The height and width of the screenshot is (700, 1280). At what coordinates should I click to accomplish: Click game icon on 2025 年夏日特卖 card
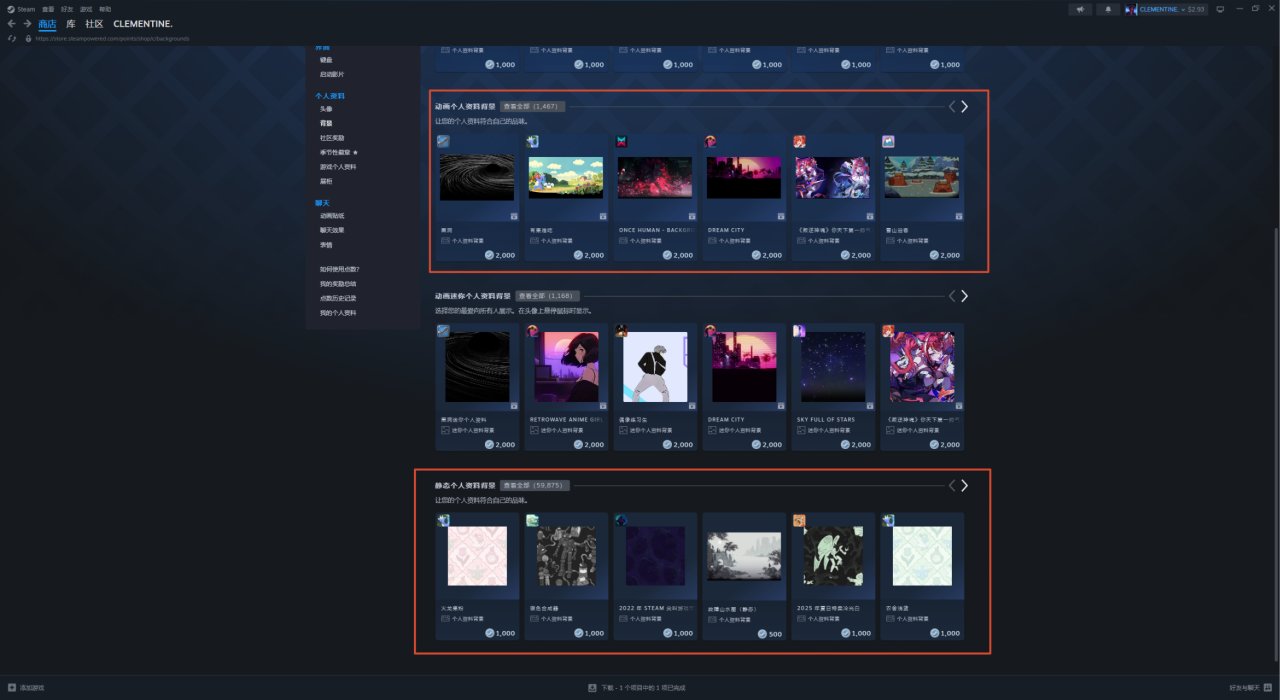(799, 520)
